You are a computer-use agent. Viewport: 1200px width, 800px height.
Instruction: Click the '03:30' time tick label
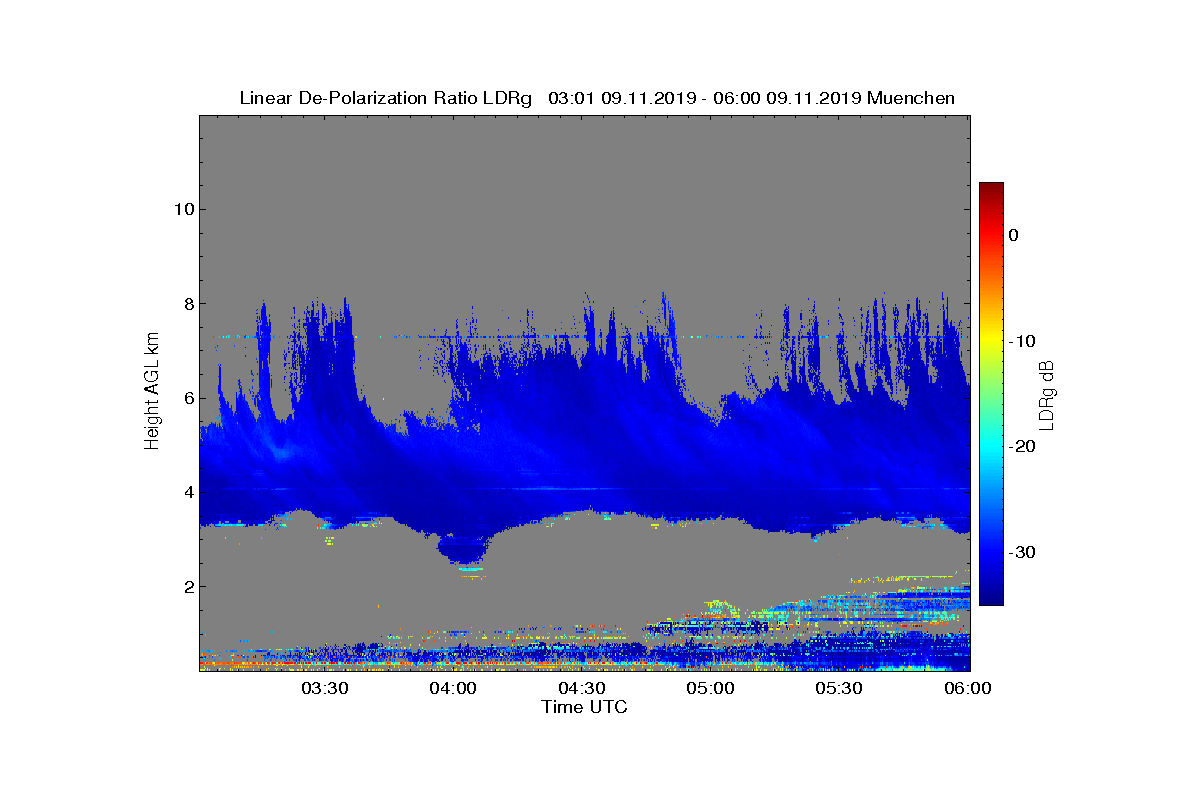pos(325,689)
